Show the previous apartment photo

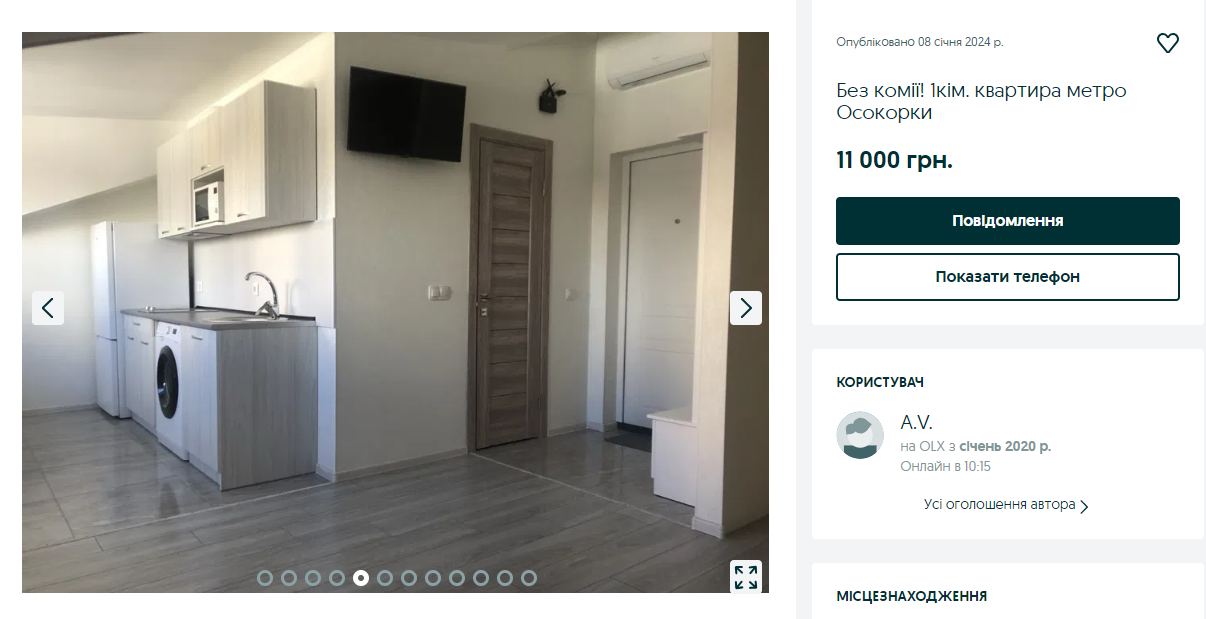[48, 308]
